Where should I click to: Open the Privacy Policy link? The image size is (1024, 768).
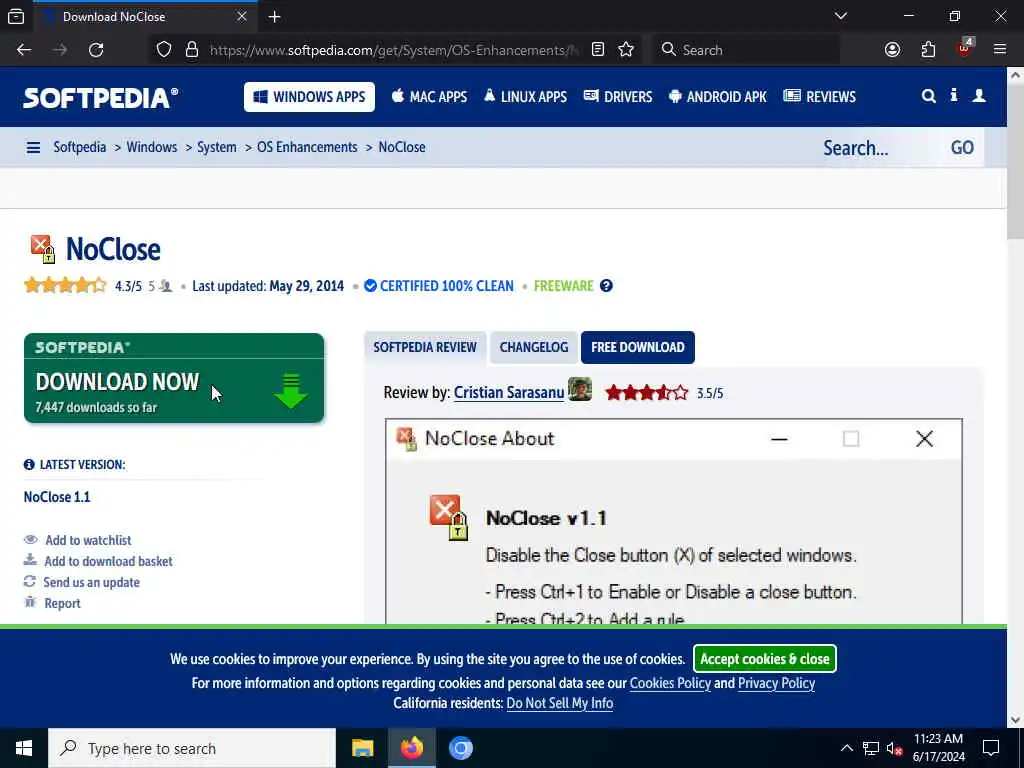(x=776, y=683)
